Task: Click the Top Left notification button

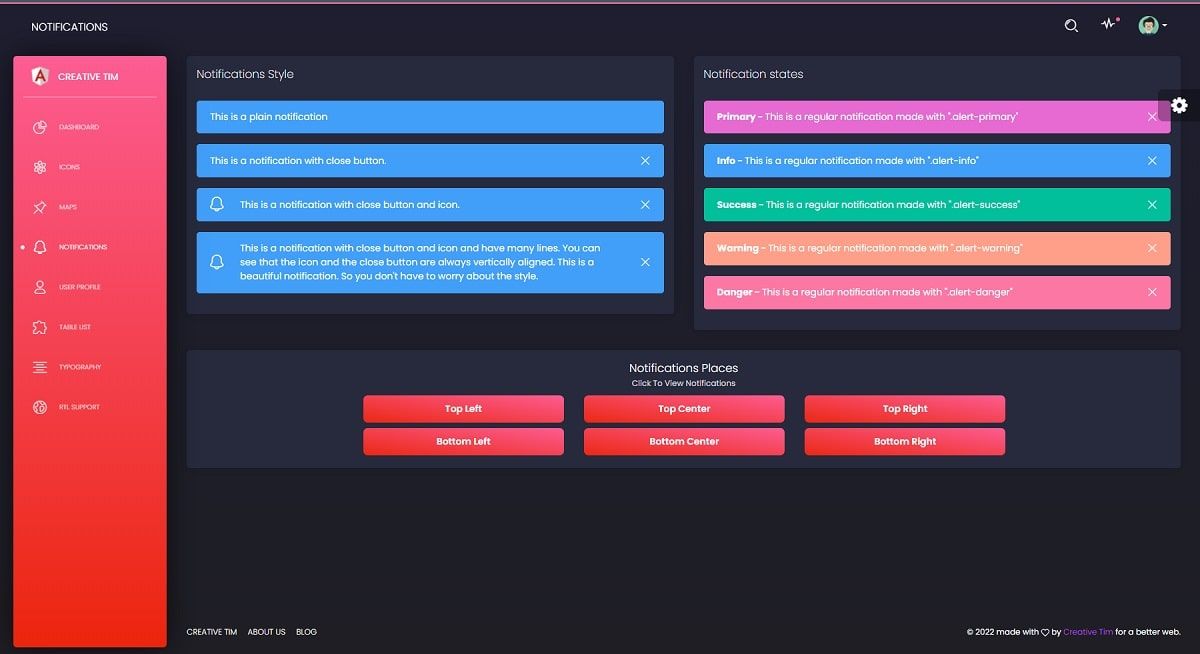Action: 463,409
